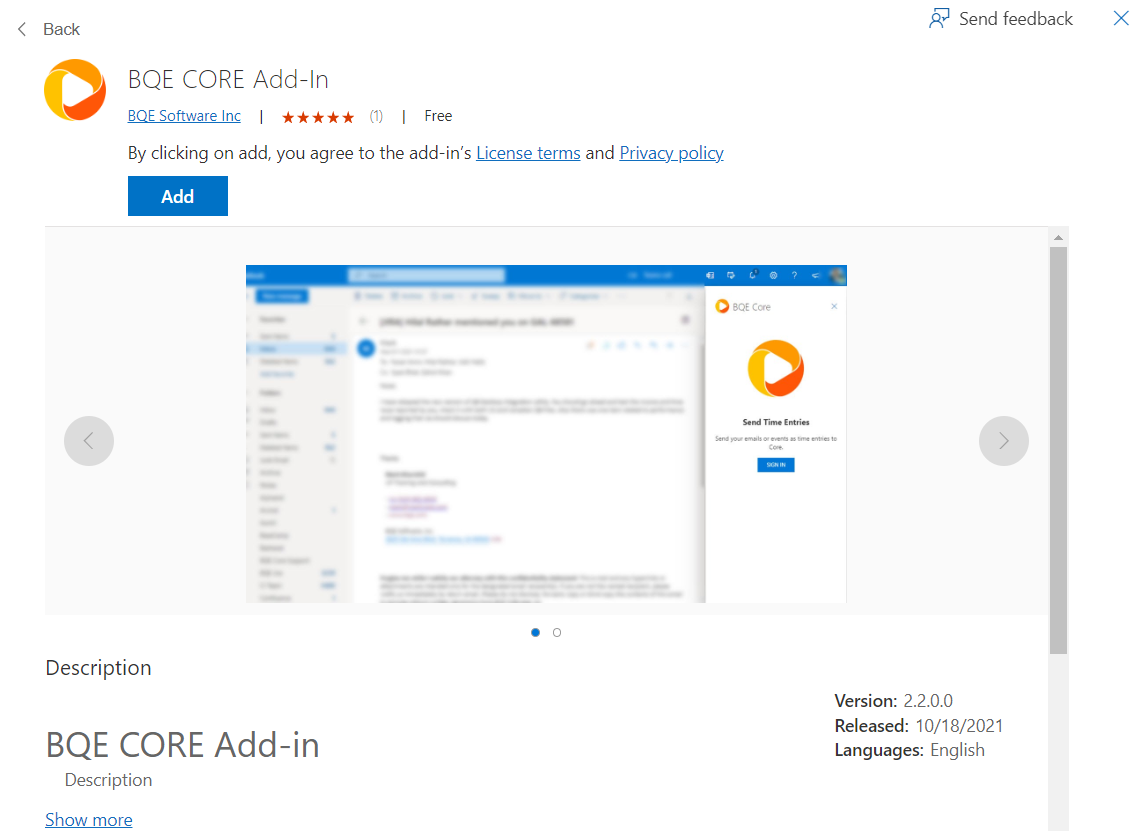This screenshot has width=1132, height=831.
Task: Select the first carousel page dot
Action: click(x=535, y=632)
